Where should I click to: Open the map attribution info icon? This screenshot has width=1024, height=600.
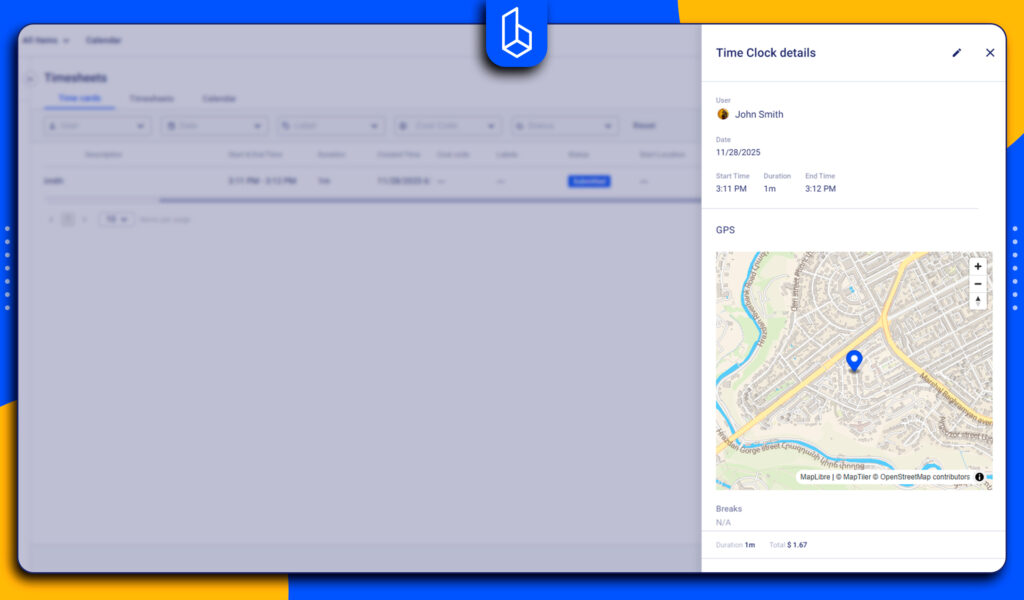[978, 477]
